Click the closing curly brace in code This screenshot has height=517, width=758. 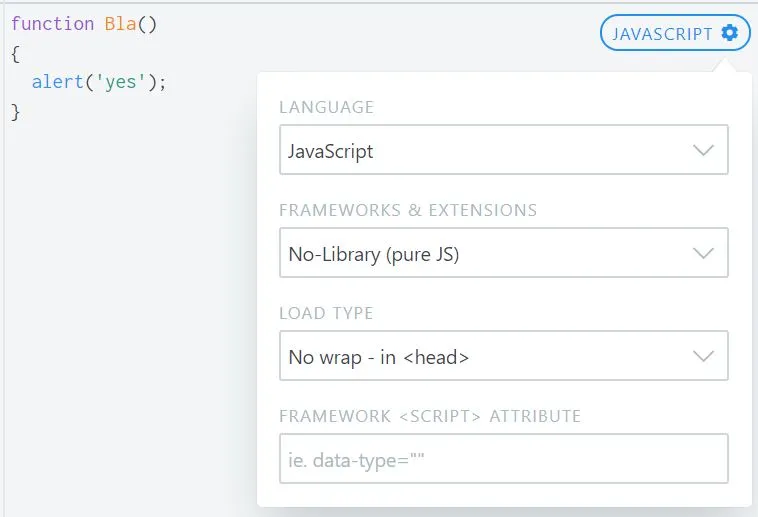point(16,111)
